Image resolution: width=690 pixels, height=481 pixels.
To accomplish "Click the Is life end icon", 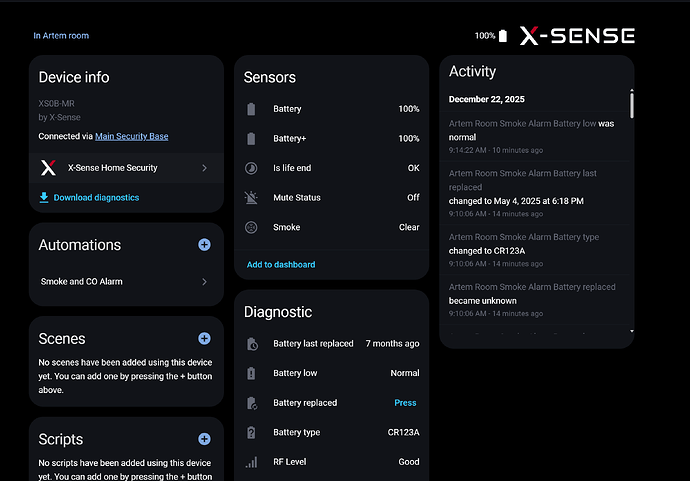I will tap(251, 168).
